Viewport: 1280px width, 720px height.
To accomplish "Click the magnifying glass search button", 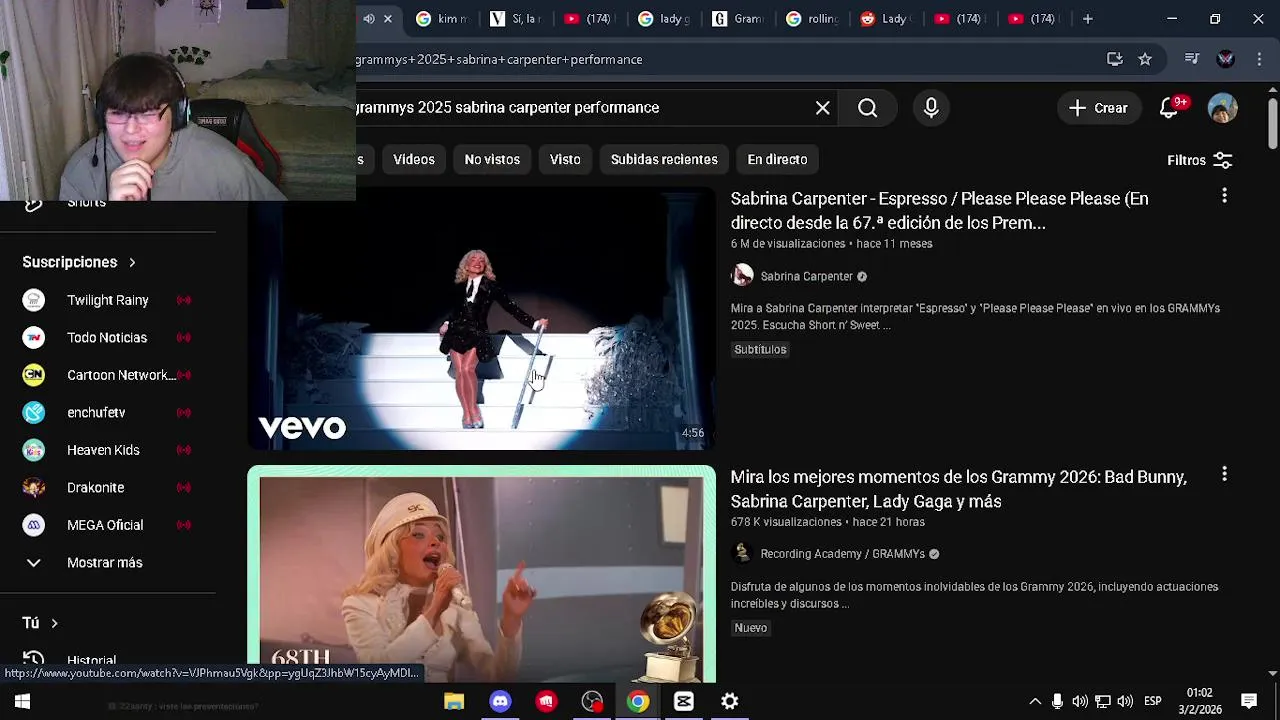I will click(x=867, y=108).
